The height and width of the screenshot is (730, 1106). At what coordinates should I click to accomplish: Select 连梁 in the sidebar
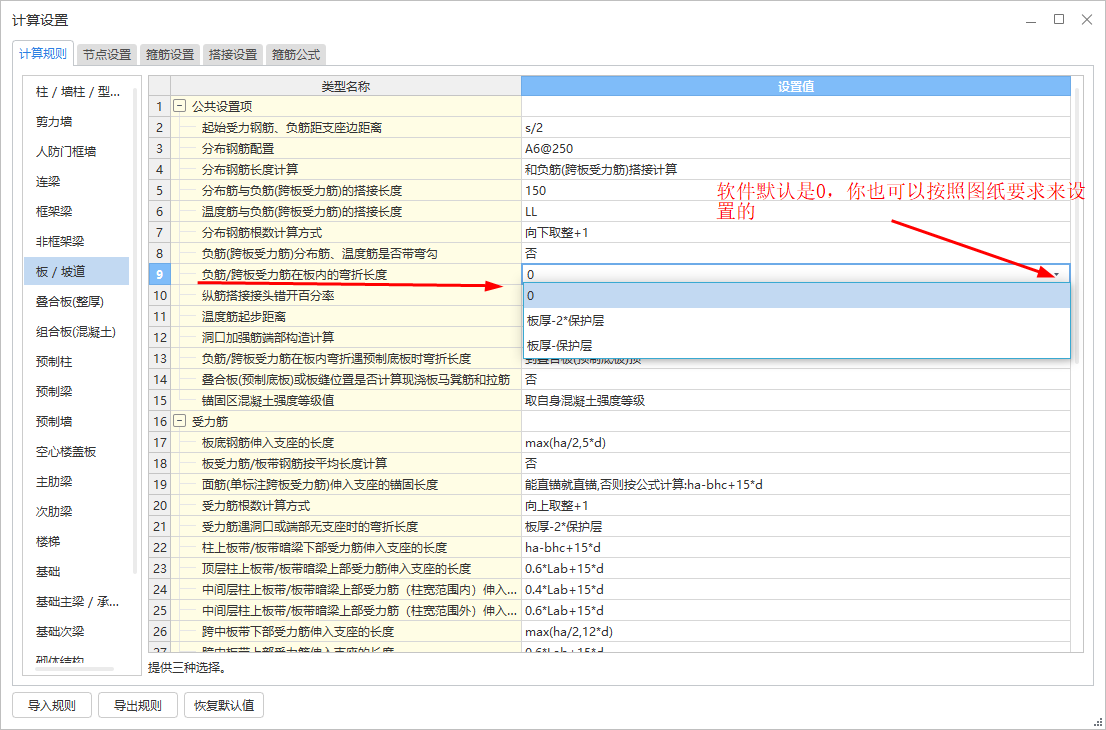[x=77, y=181]
